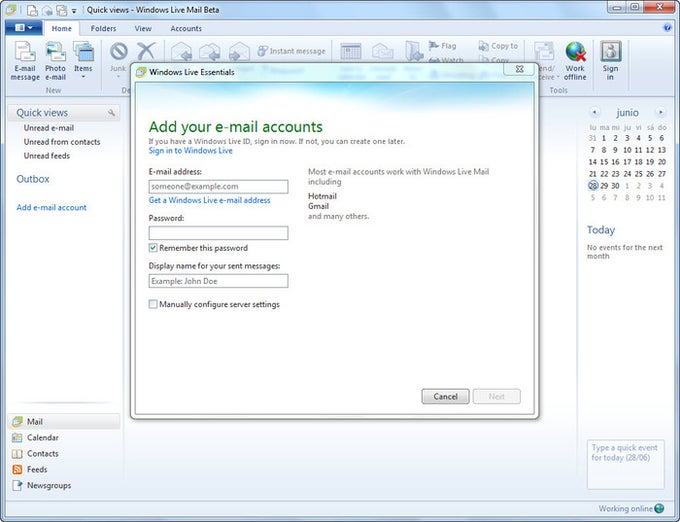Image resolution: width=680 pixels, height=522 pixels.
Task: Select Unread from contacts quick view
Action: (x=62, y=142)
